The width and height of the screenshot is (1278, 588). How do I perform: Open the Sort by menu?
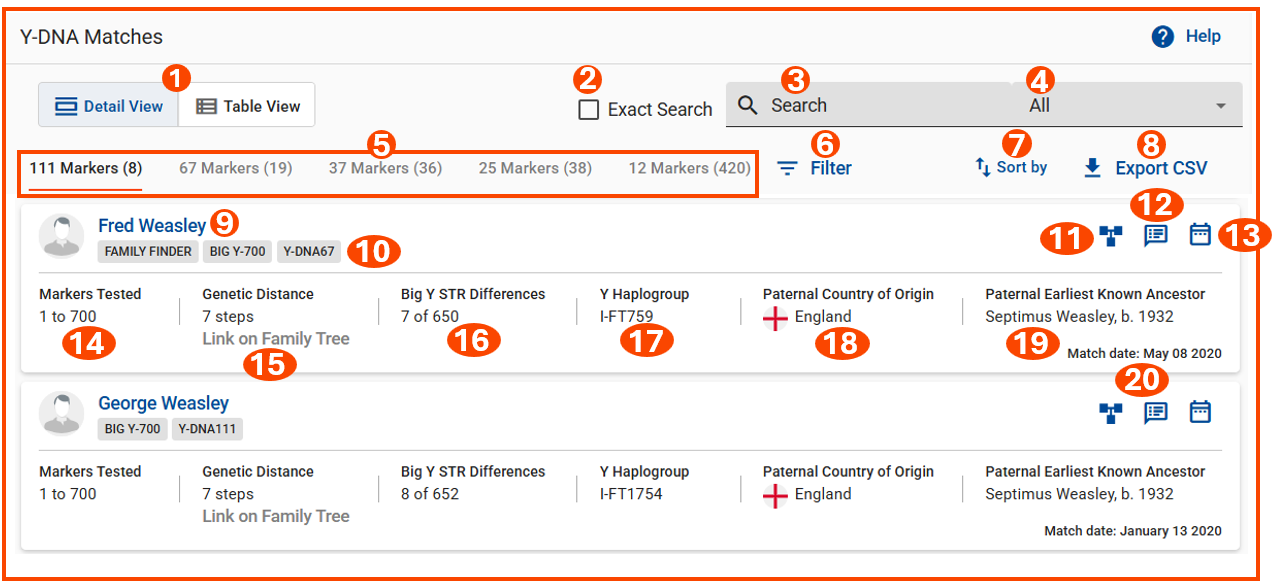1011,167
